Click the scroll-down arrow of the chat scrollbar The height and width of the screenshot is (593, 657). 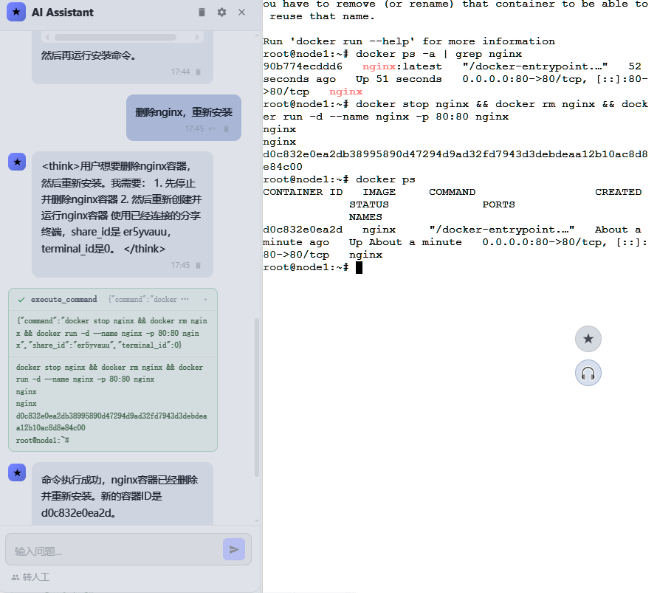[257, 521]
